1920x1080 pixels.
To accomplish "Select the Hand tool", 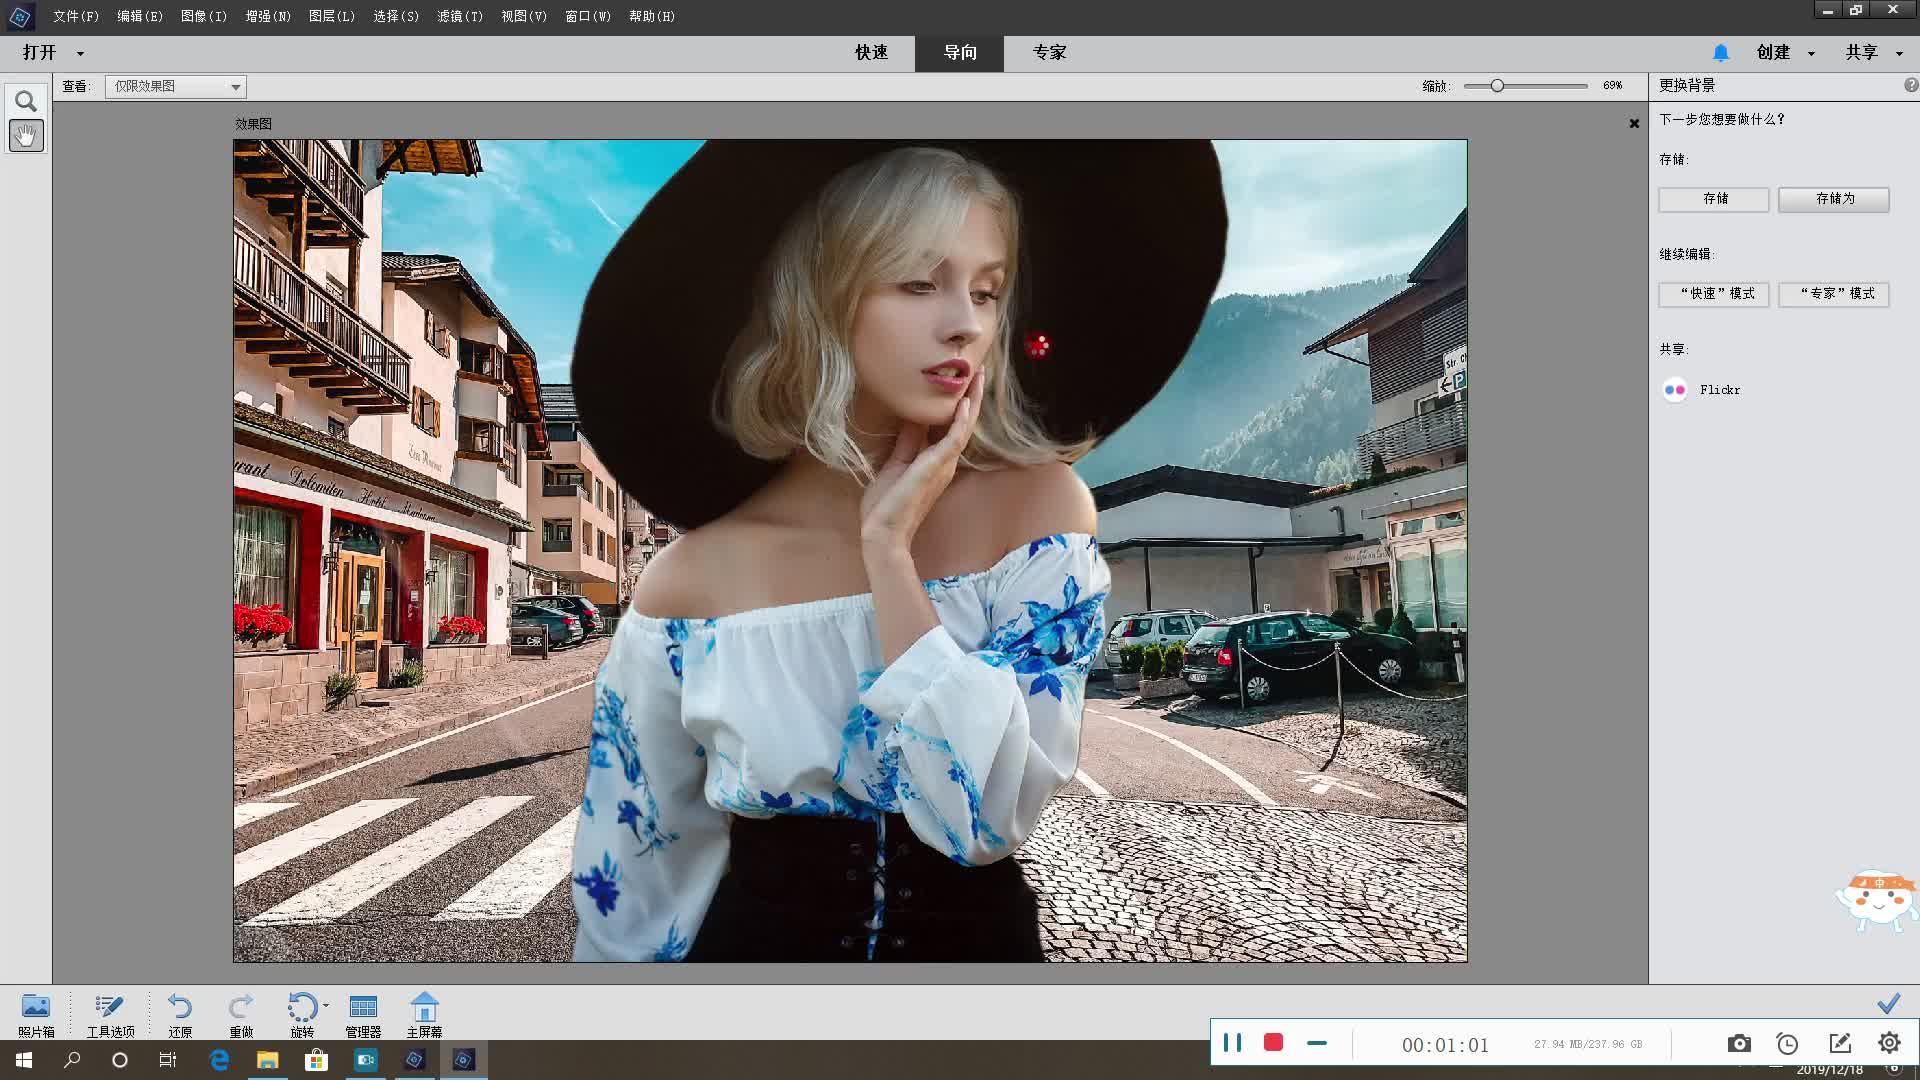I will (26, 135).
